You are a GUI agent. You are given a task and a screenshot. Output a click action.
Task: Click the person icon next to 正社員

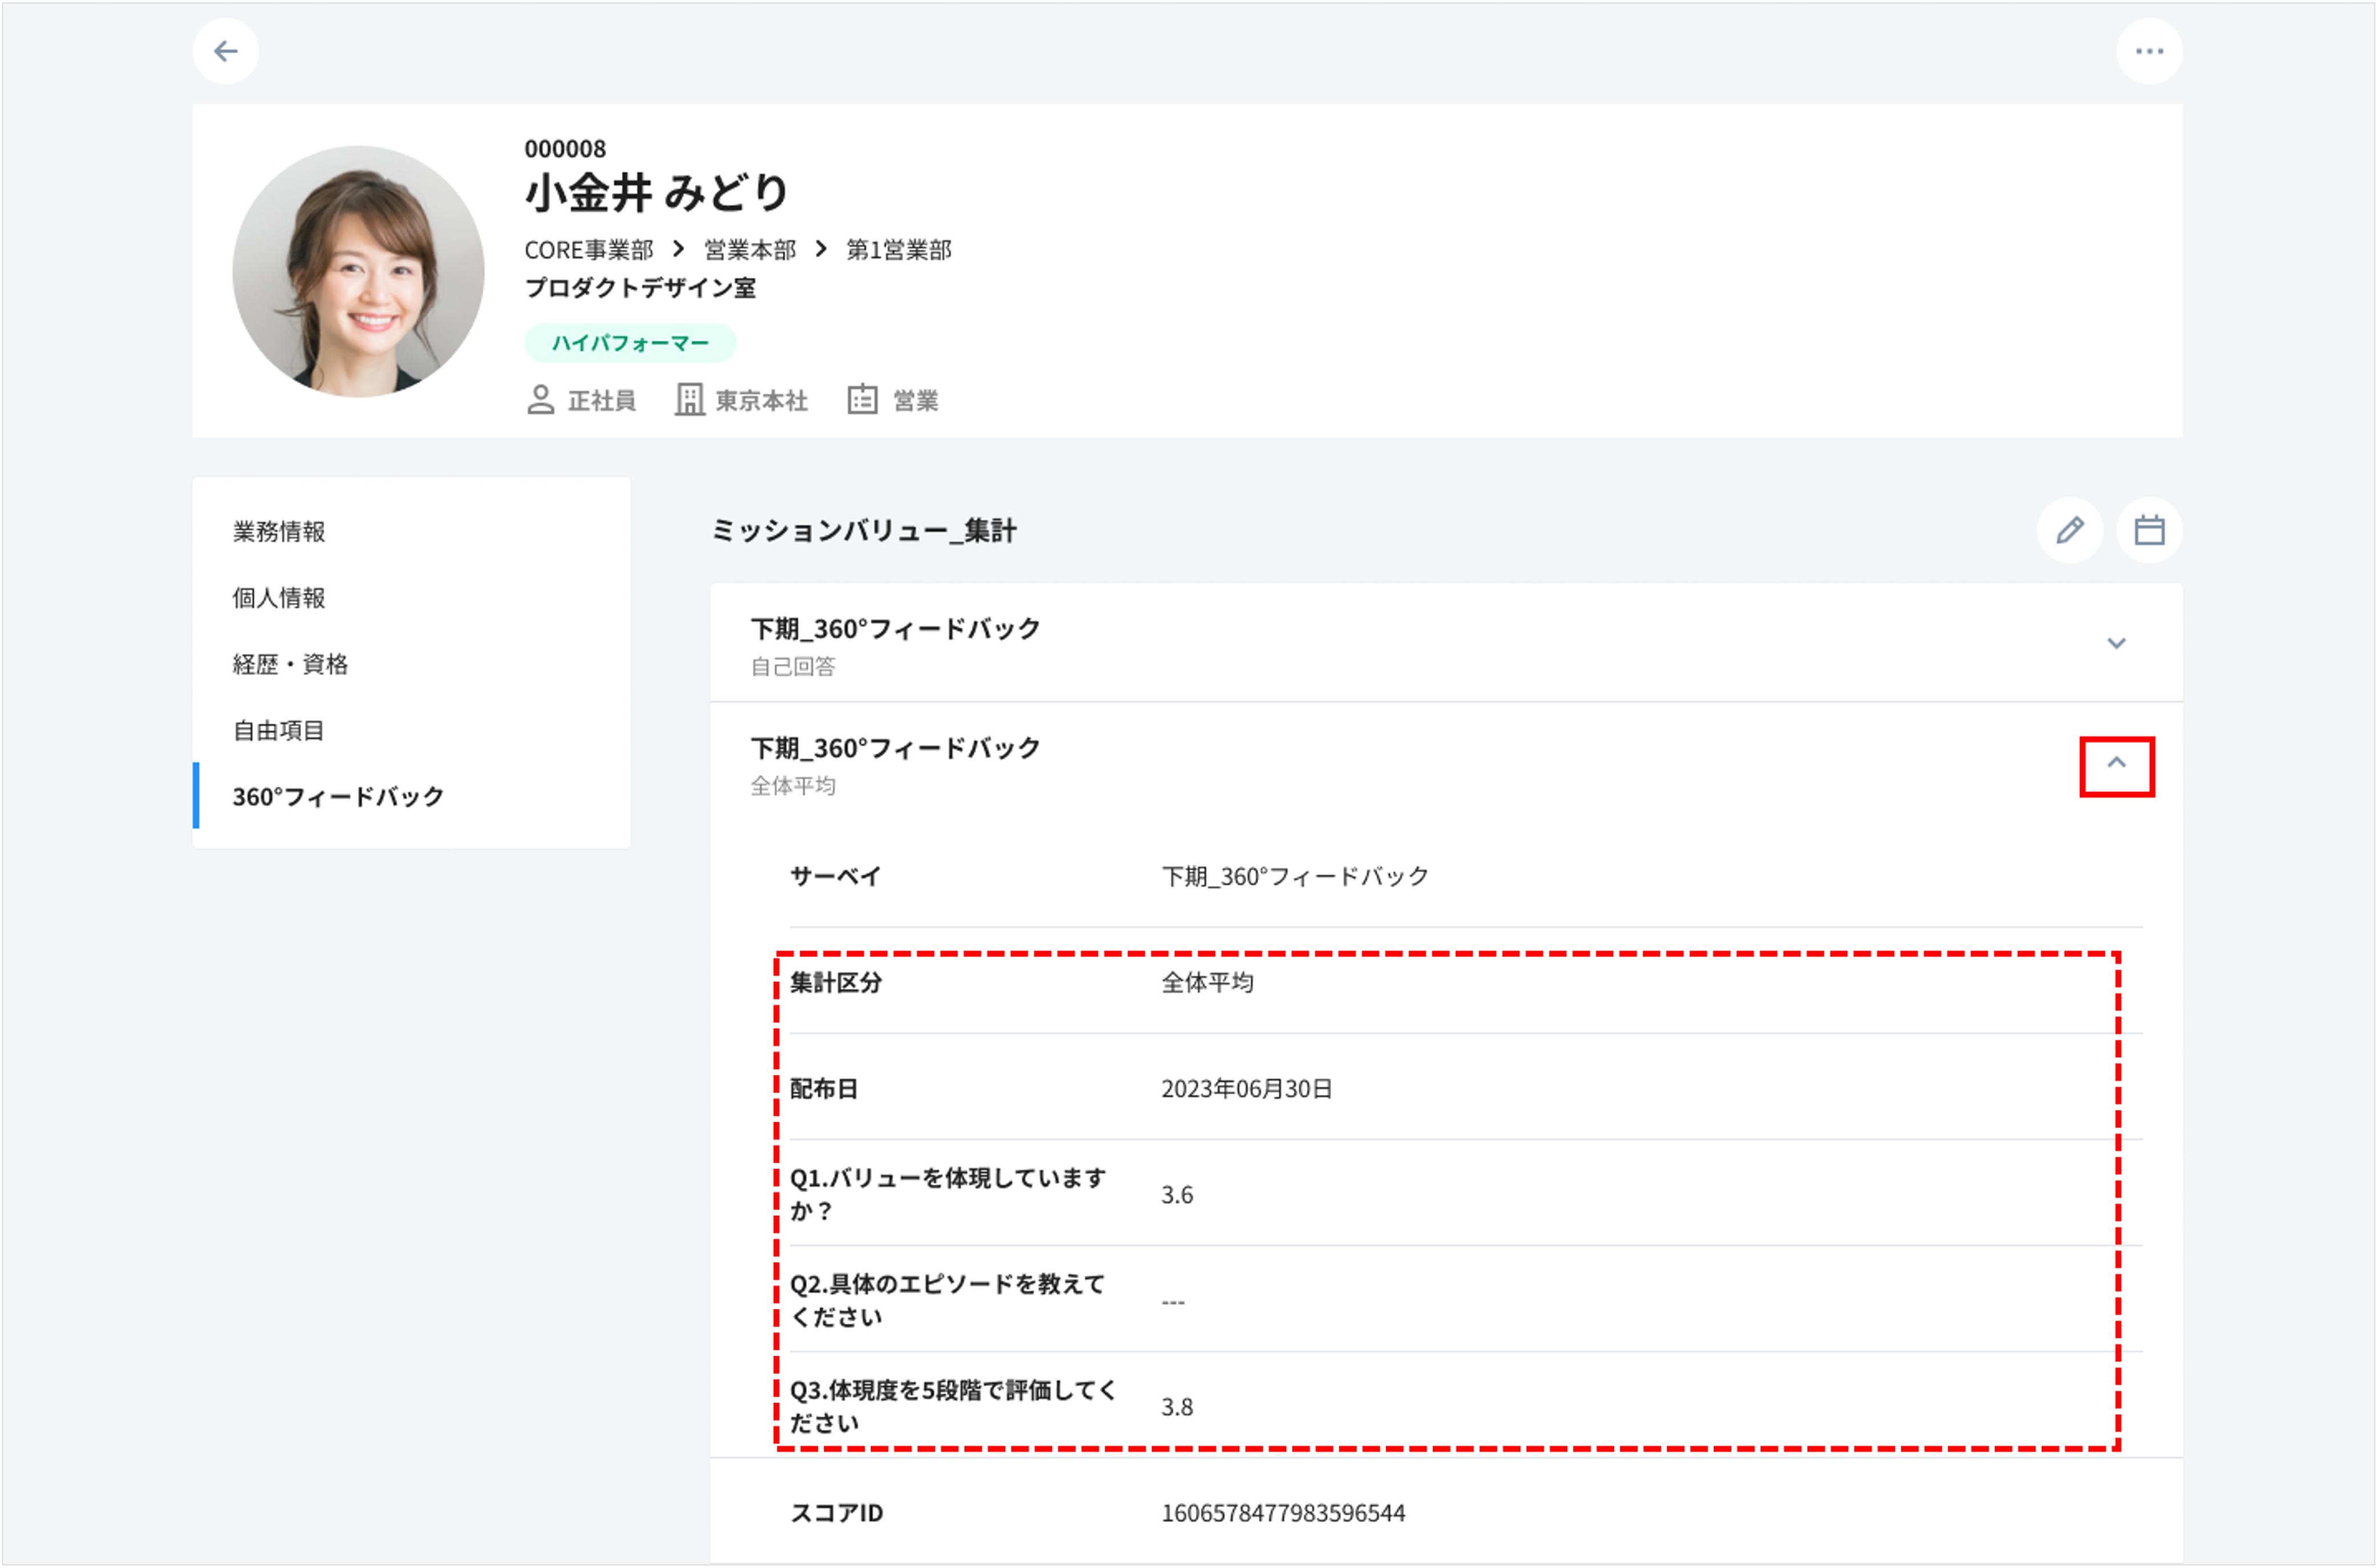(x=541, y=399)
